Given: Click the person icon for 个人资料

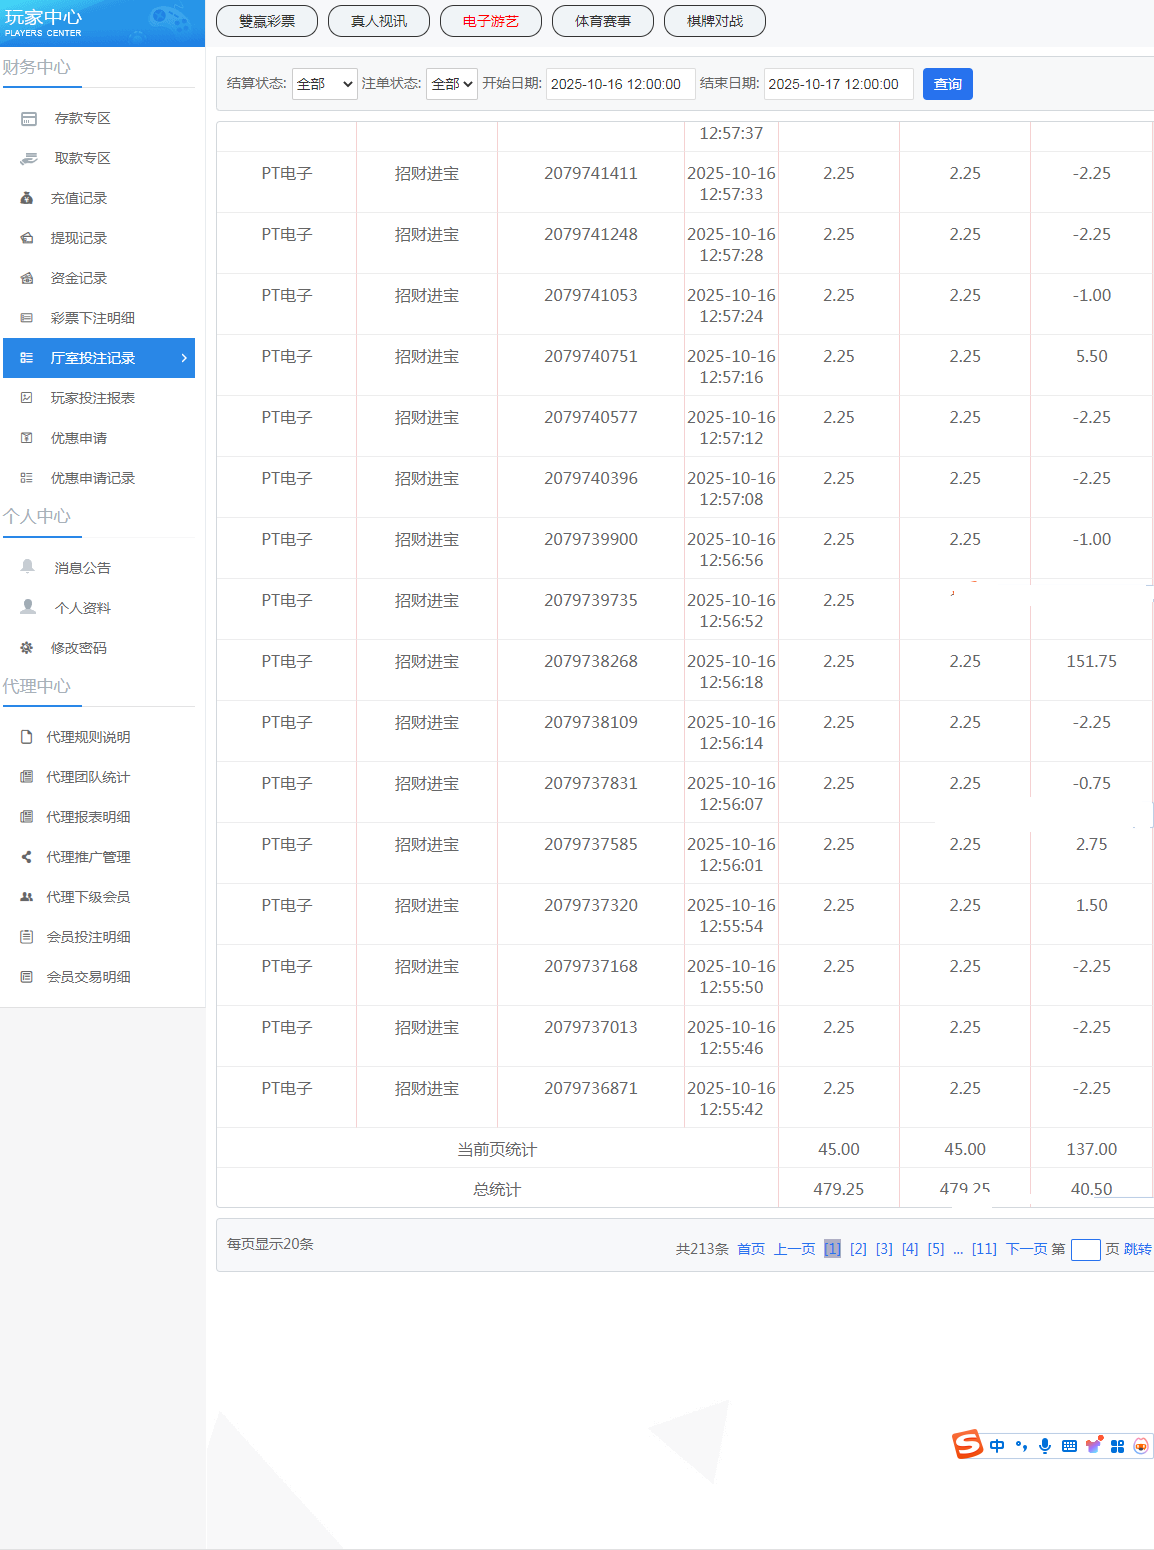Looking at the screenshot, I should pos(28,607).
